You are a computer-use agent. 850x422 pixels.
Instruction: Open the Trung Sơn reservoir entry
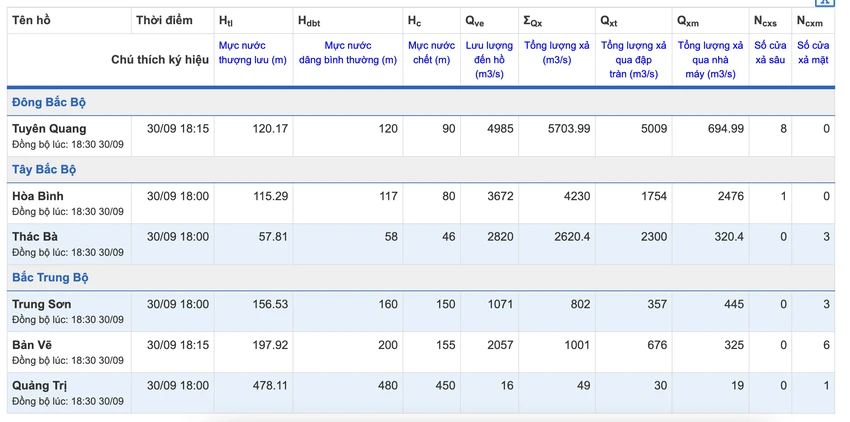click(42, 304)
